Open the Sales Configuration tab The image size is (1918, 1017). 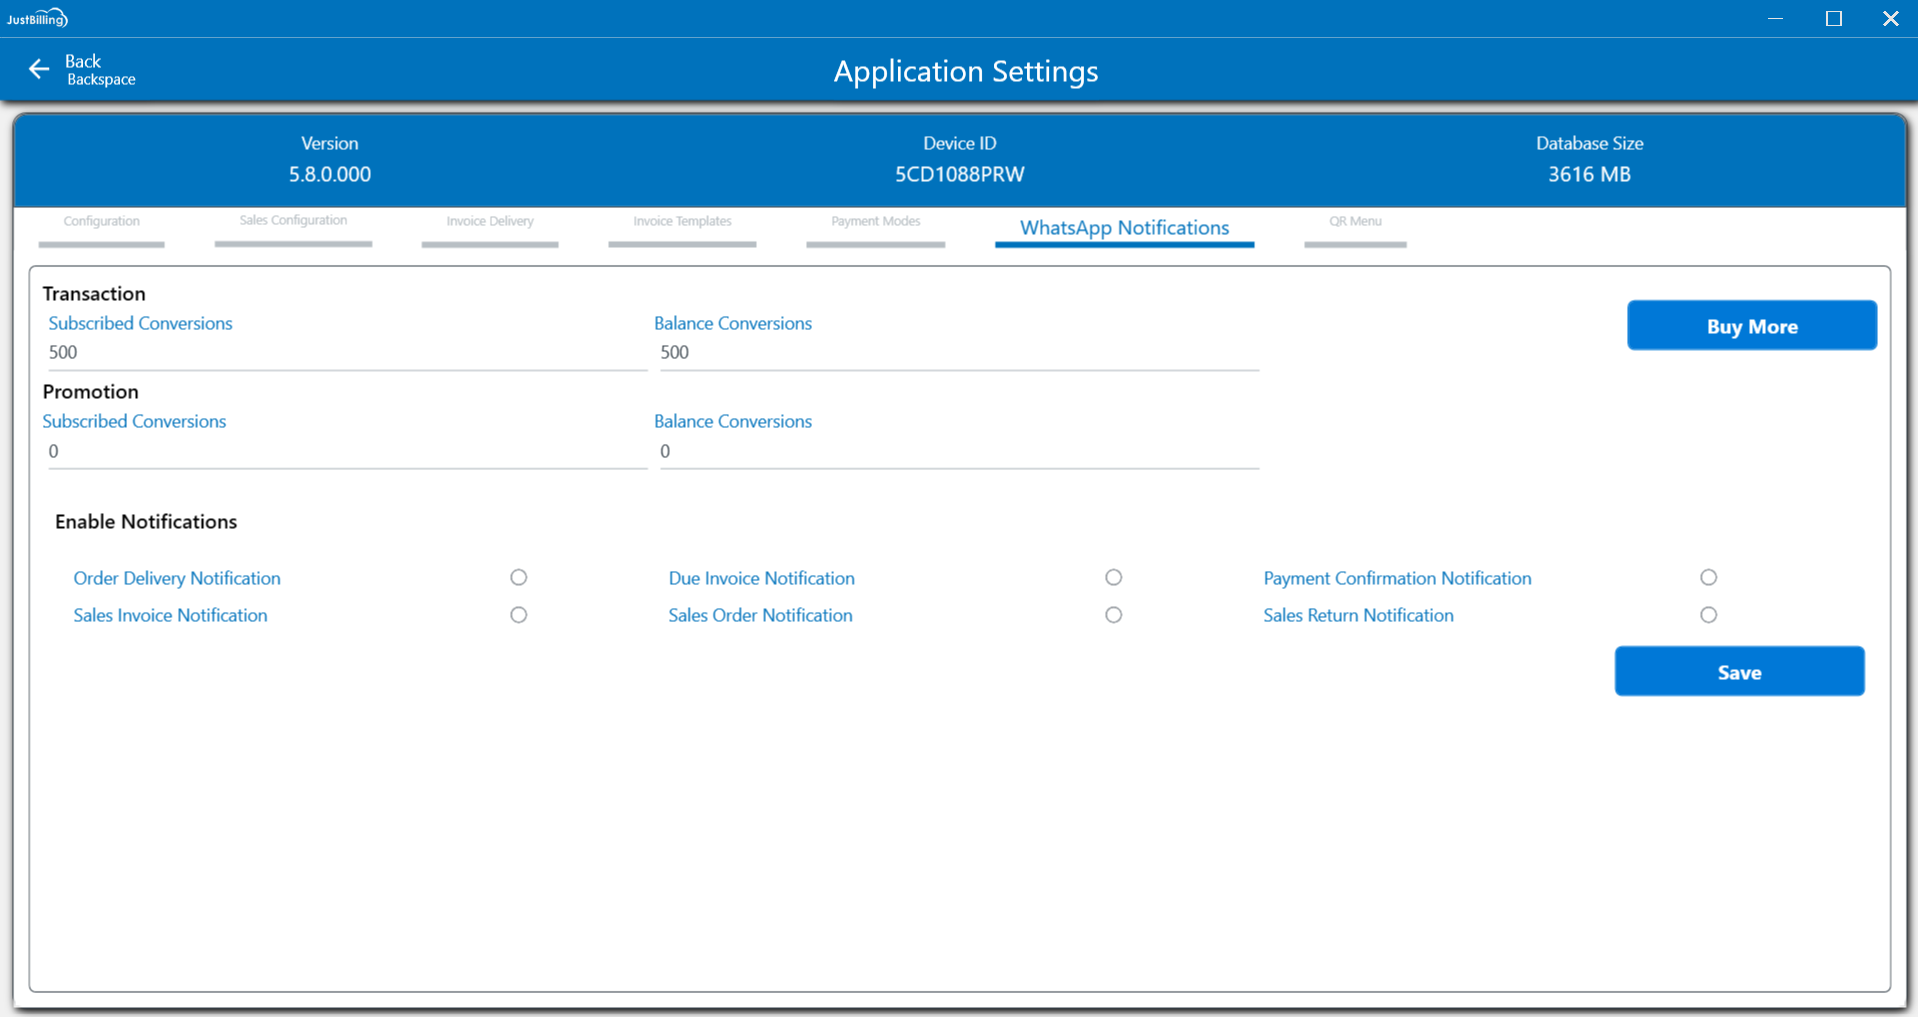293,221
